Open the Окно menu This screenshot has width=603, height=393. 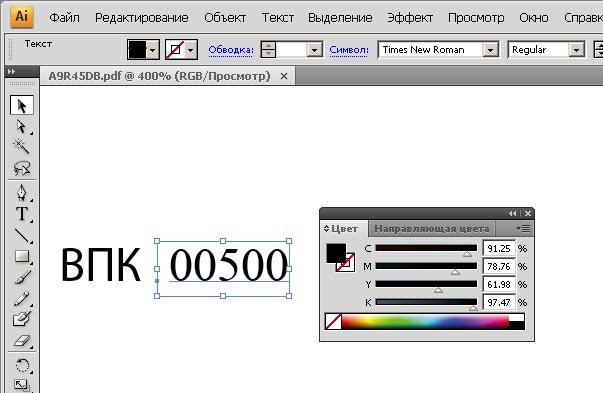pyautogui.click(x=534, y=18)
